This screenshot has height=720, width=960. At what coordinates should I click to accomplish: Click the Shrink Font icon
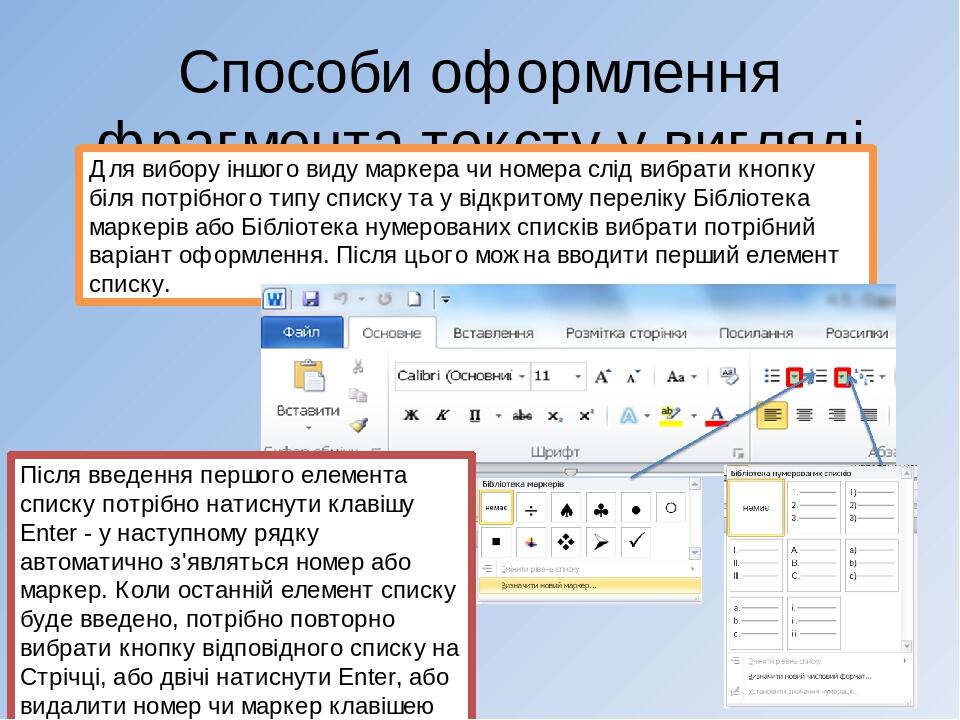(x=633, y=377)
